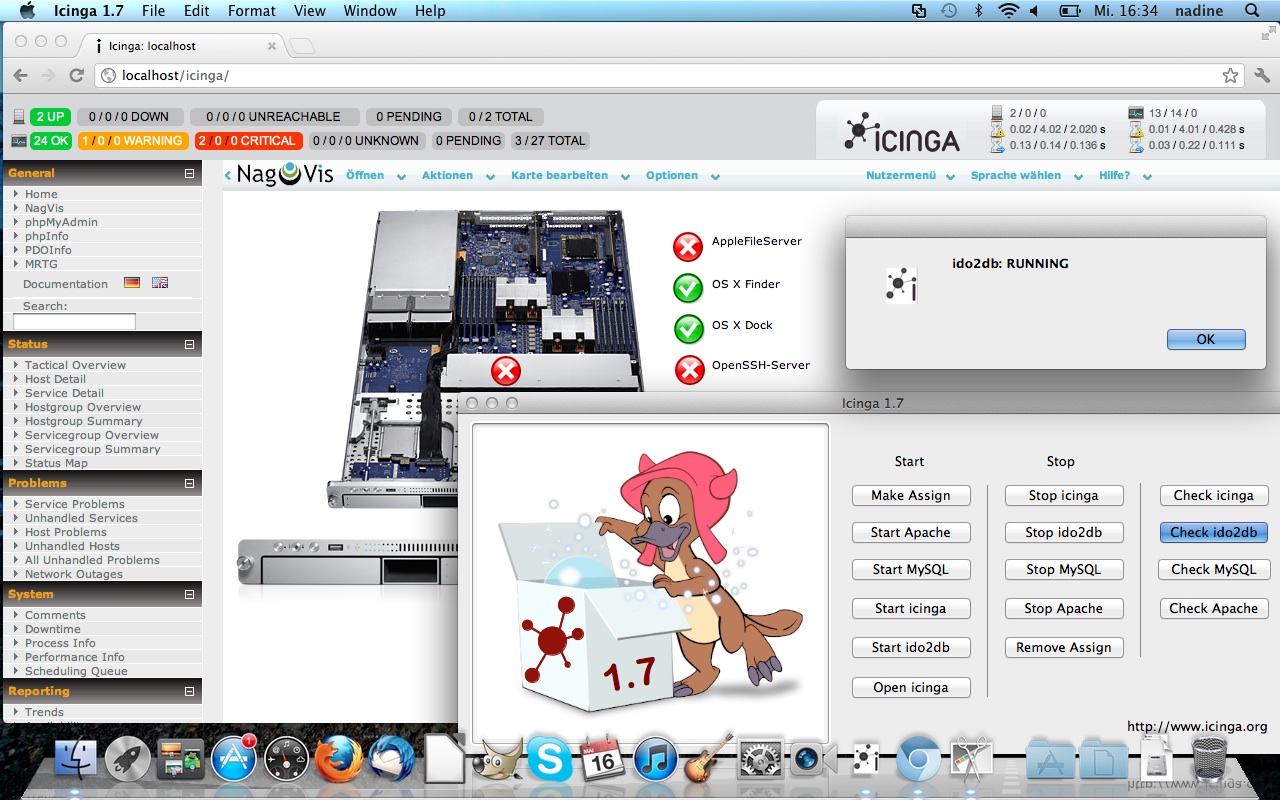Open App Store from the dock
The width and height of the screenshot is (1280, 800).
[x=235, y=758]
